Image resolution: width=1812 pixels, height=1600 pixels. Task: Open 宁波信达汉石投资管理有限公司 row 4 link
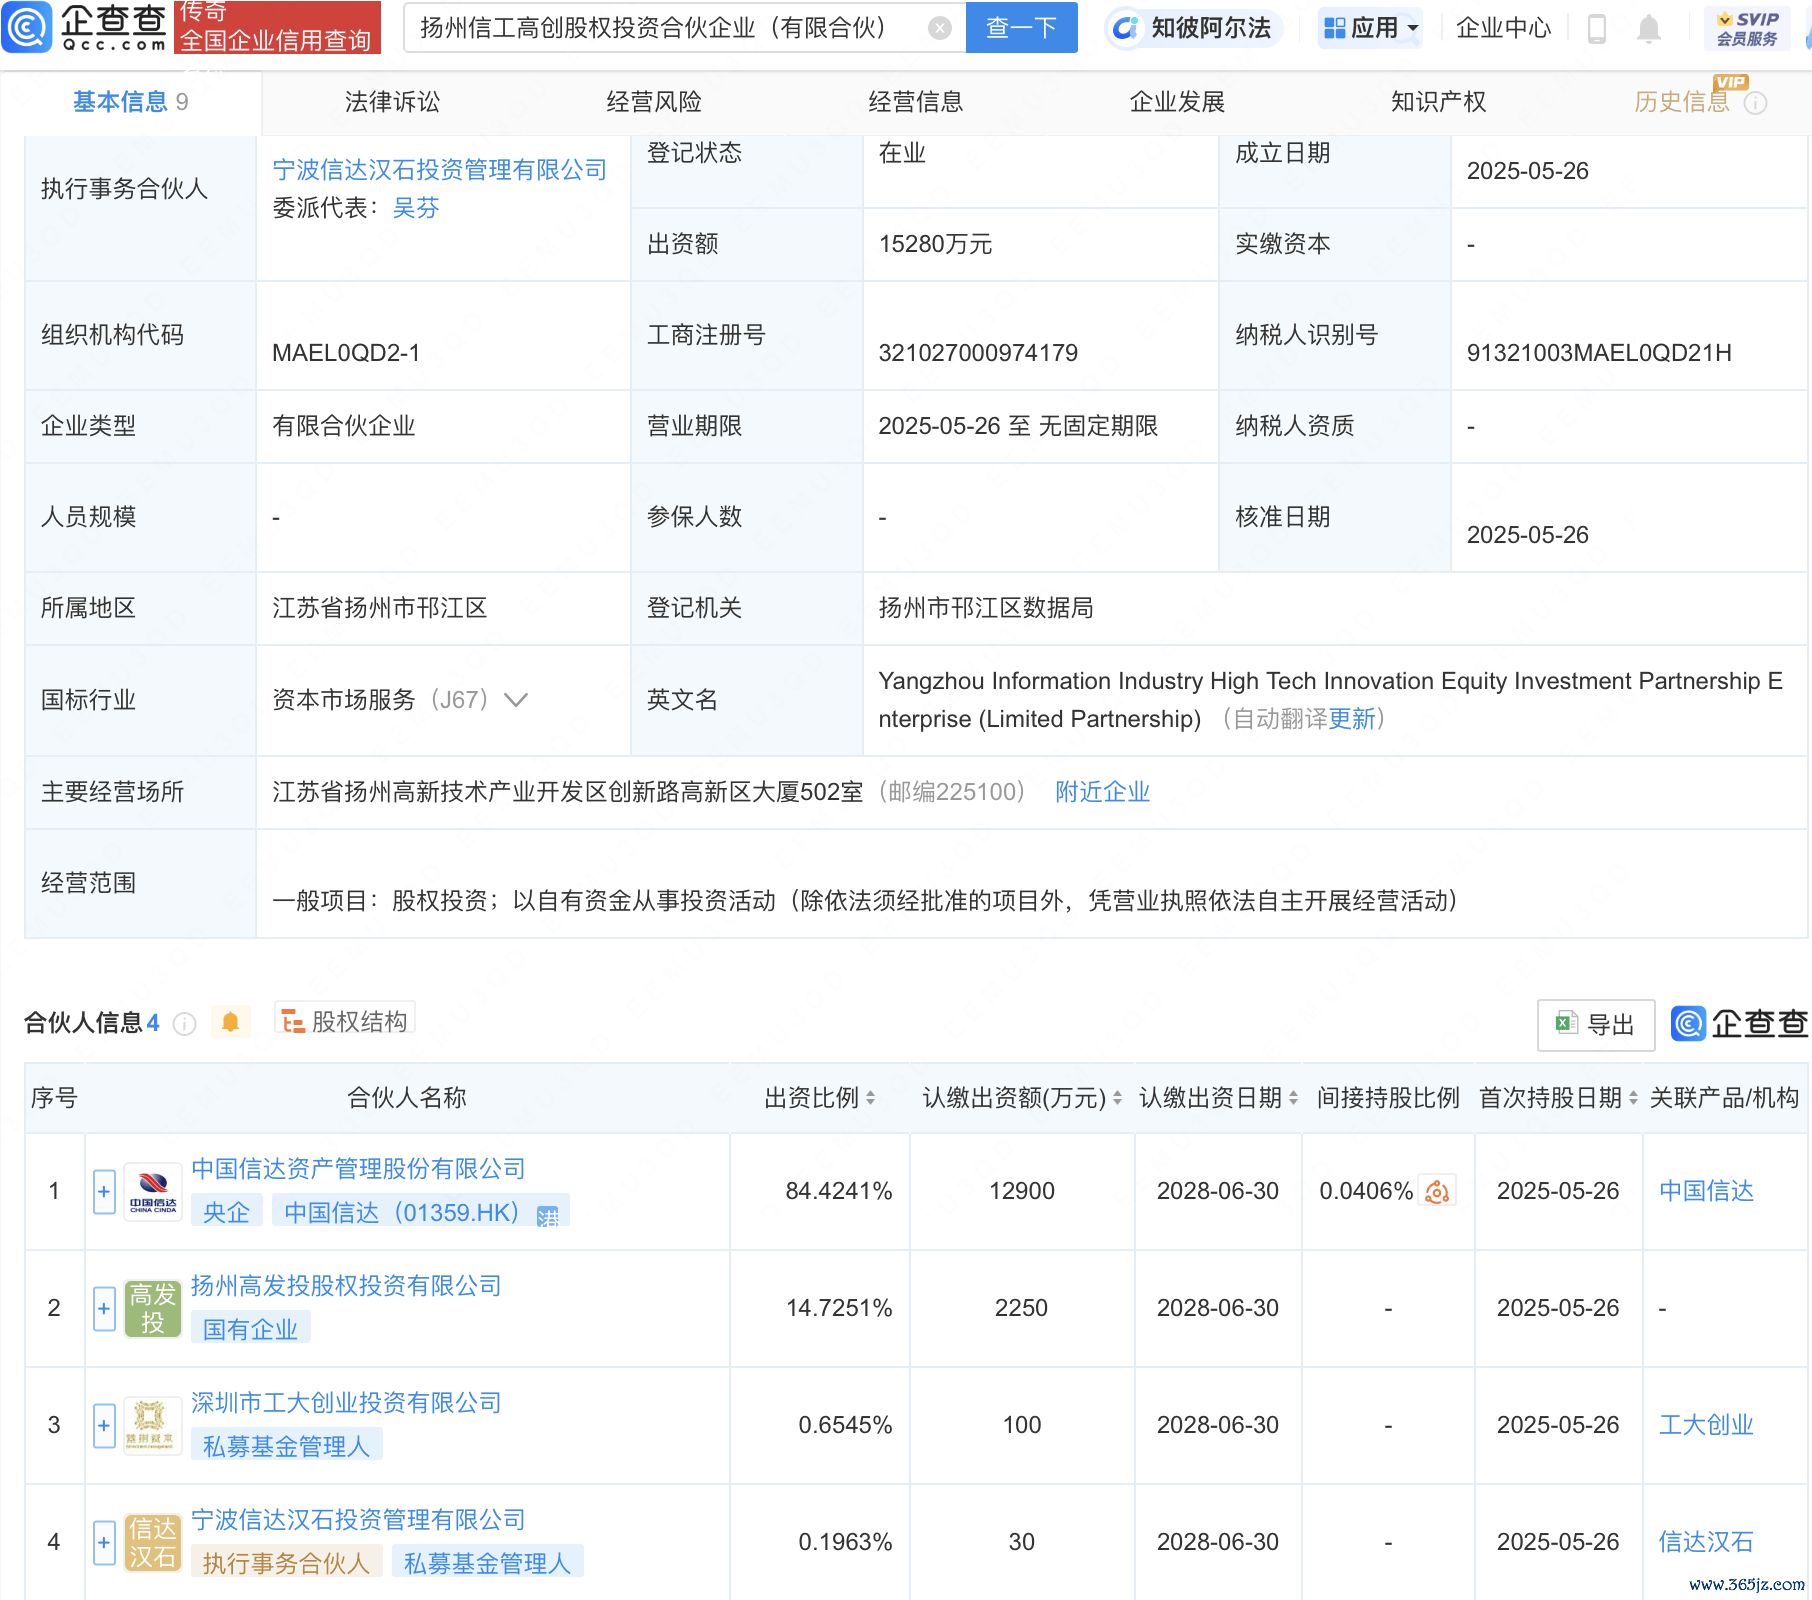pos(358,1520)
